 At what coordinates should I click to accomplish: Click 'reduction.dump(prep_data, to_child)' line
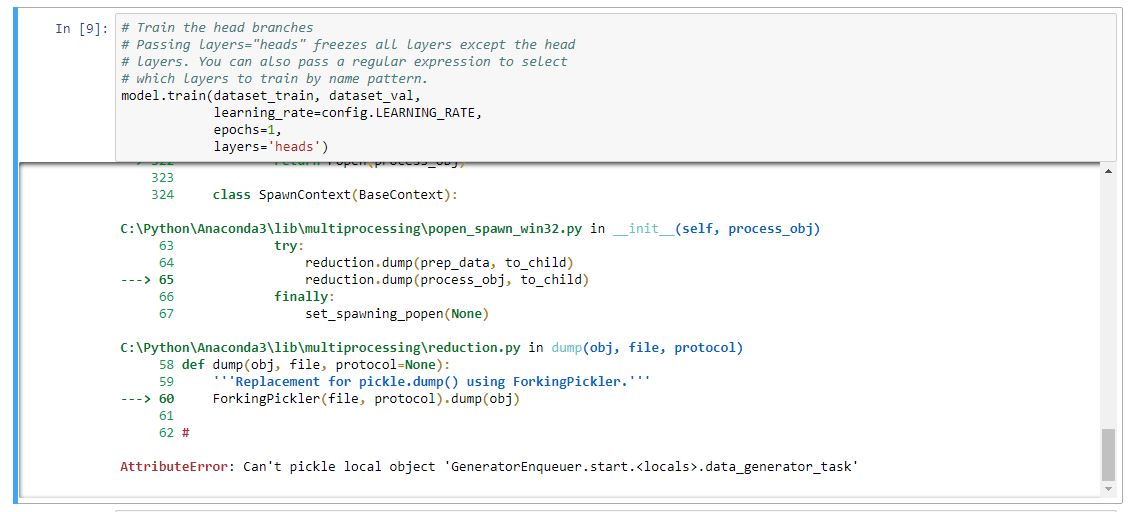point(439,262)
